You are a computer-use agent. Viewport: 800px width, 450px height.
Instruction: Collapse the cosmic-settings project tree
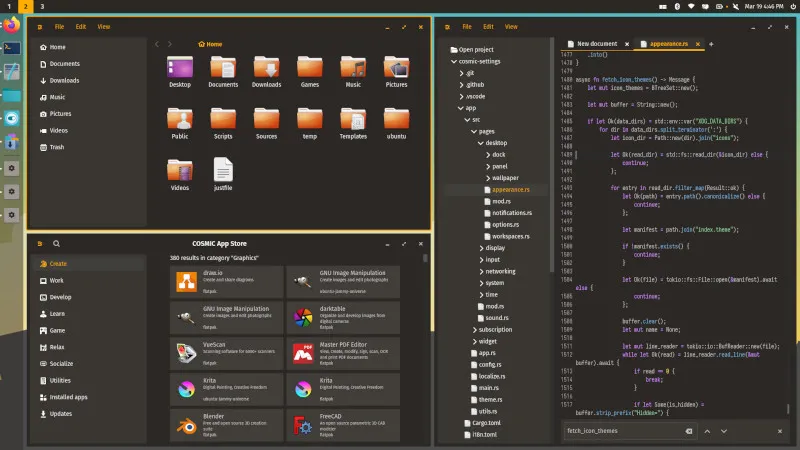click(x=454, y=61)
